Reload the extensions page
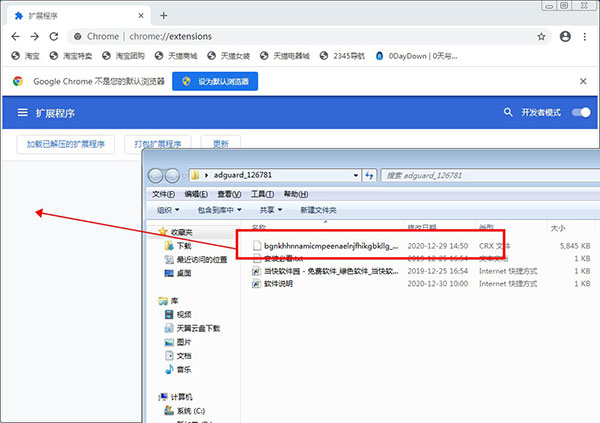Viewport: 600px width, 423px height. tap(54, 36)
